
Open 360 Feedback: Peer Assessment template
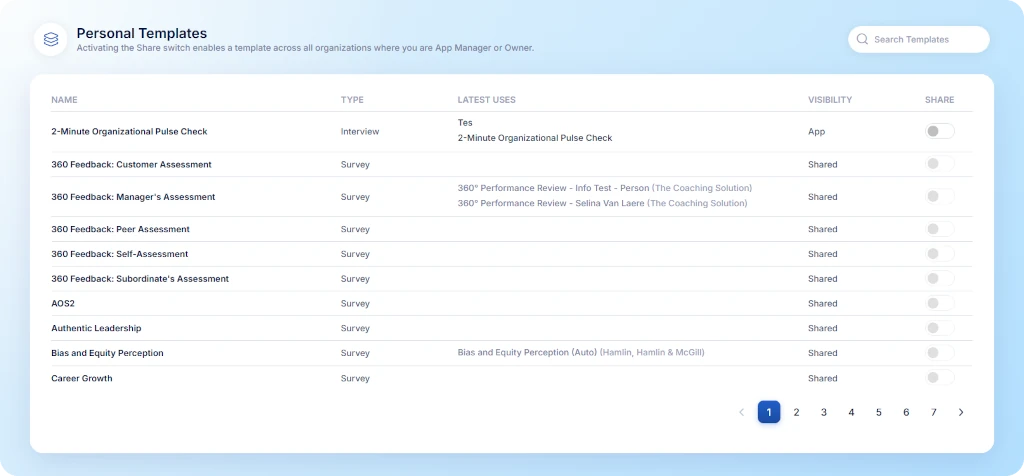coord(120,229)
